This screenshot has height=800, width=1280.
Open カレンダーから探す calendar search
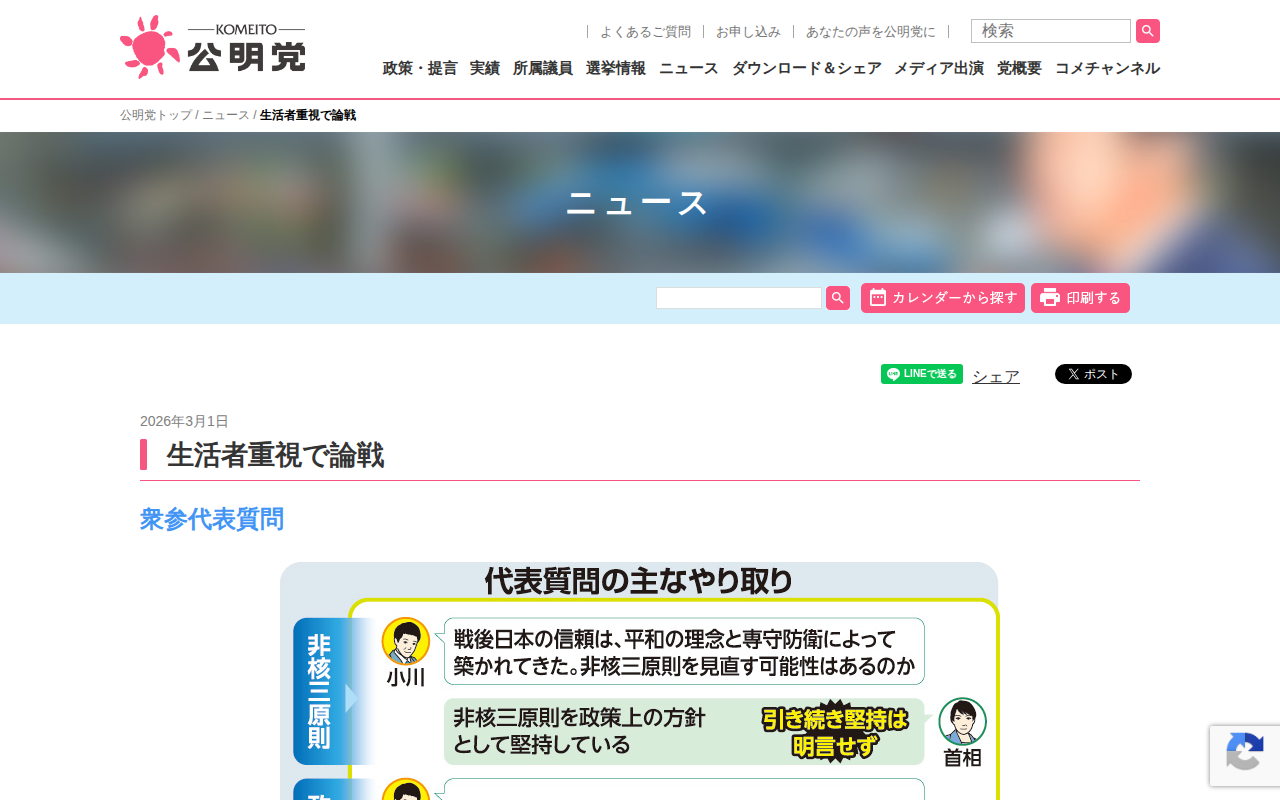(943, 298)
